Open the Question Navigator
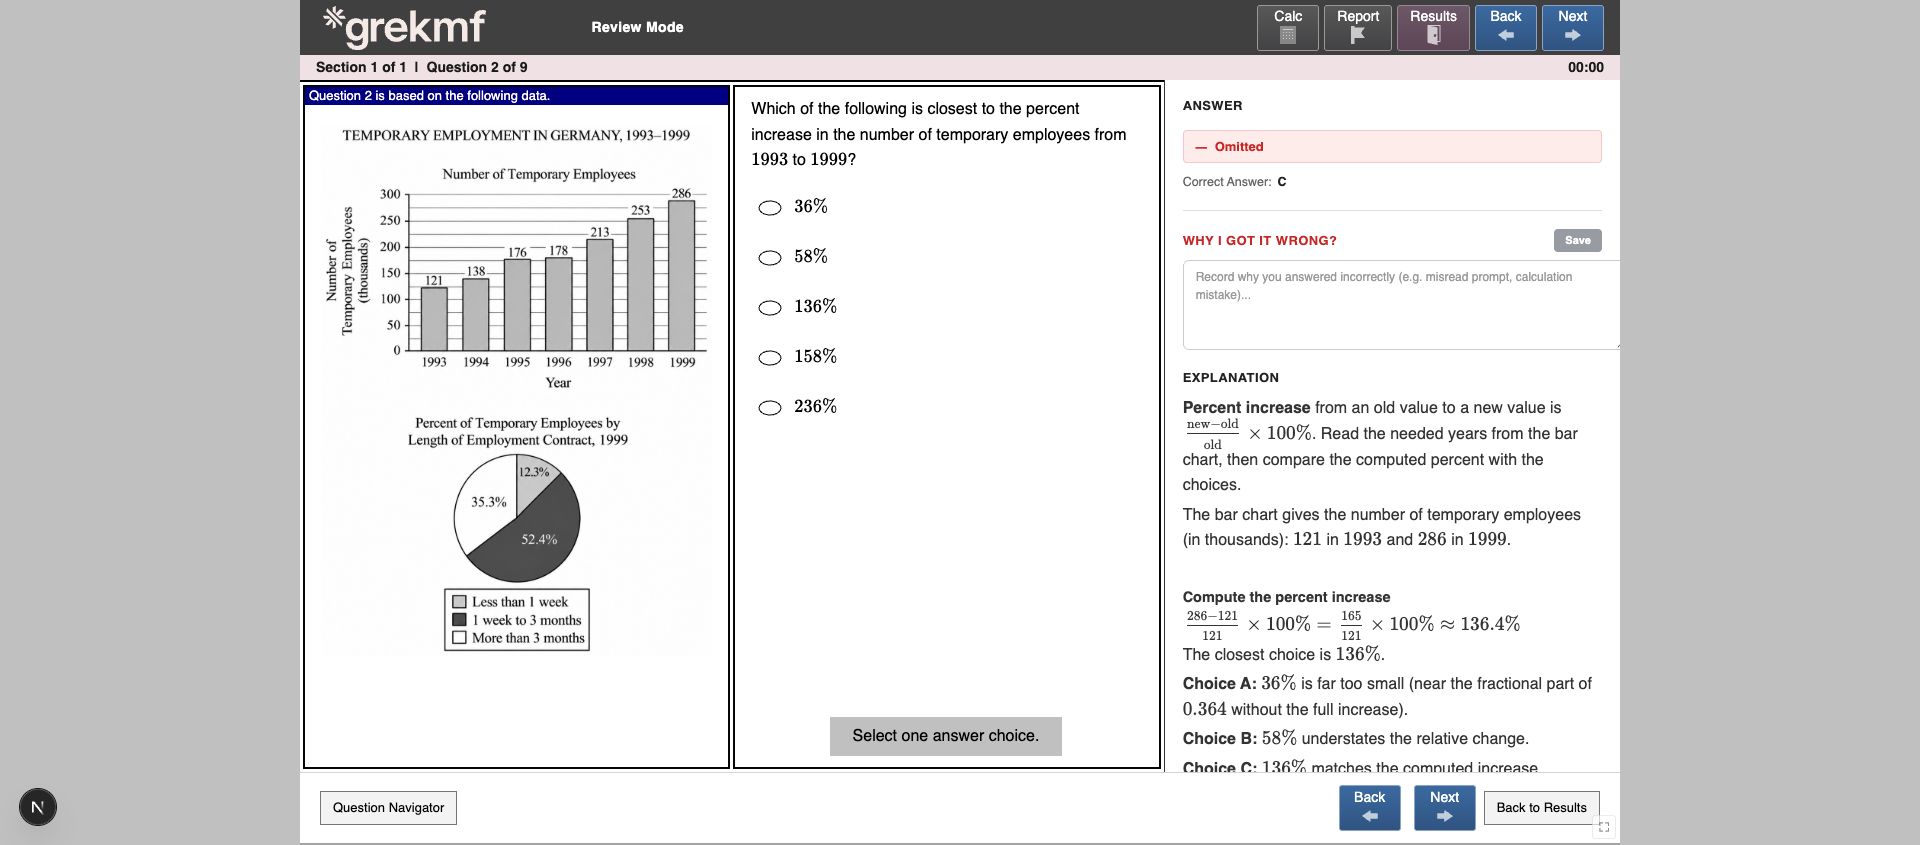Screen dimensions: 1920x845 (x=388, y=808)
